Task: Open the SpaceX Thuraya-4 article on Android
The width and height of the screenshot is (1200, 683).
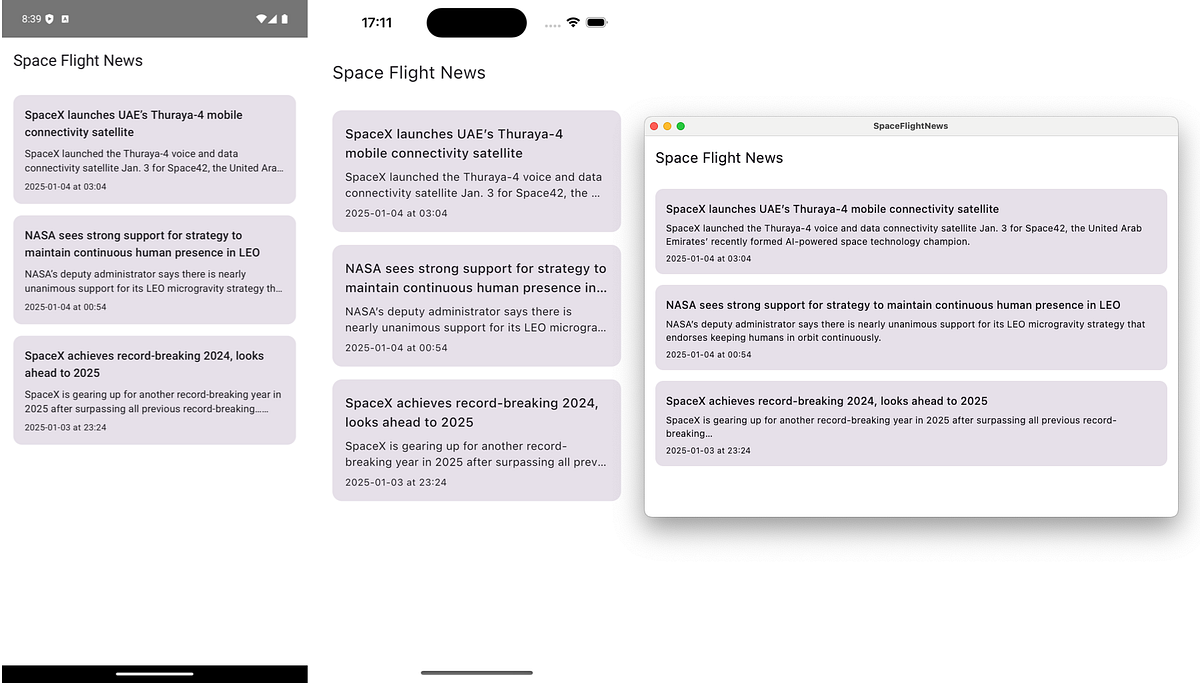Action: pyautogui.click(x=154, y=149)
